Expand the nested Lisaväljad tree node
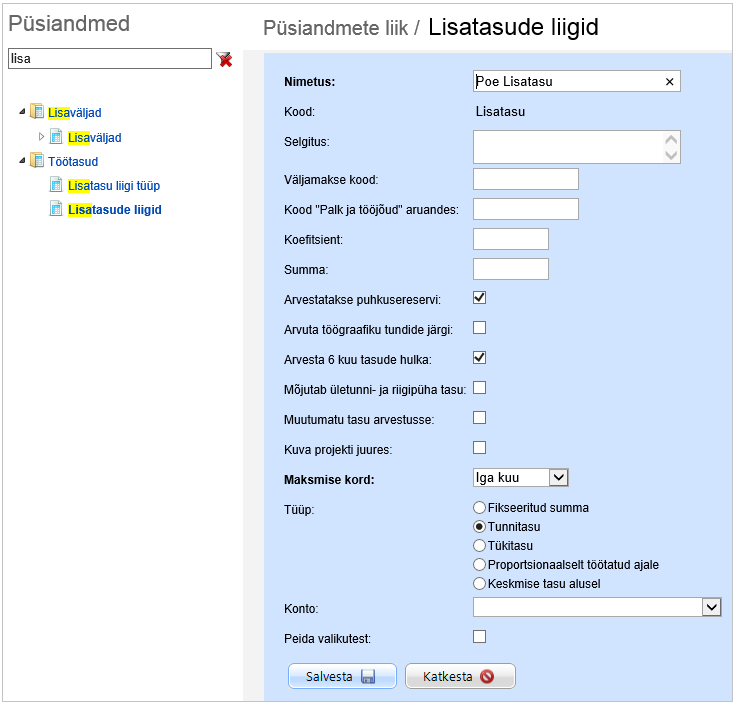 tap(41, 137)
